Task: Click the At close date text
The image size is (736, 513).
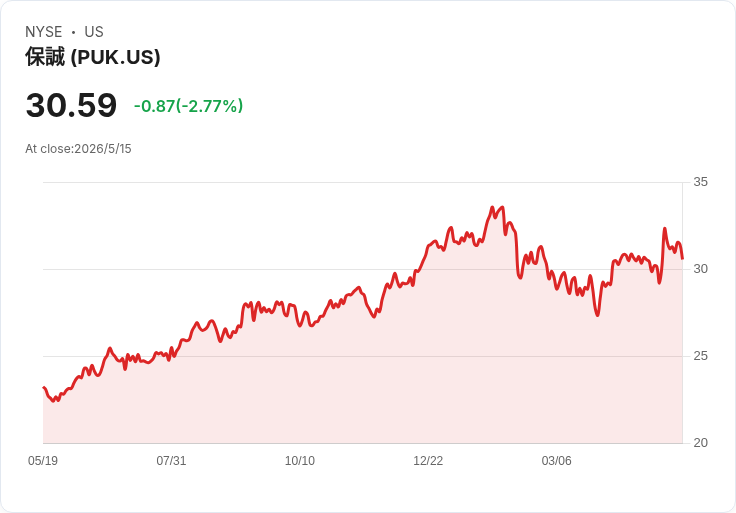Action: coord(78,149)
